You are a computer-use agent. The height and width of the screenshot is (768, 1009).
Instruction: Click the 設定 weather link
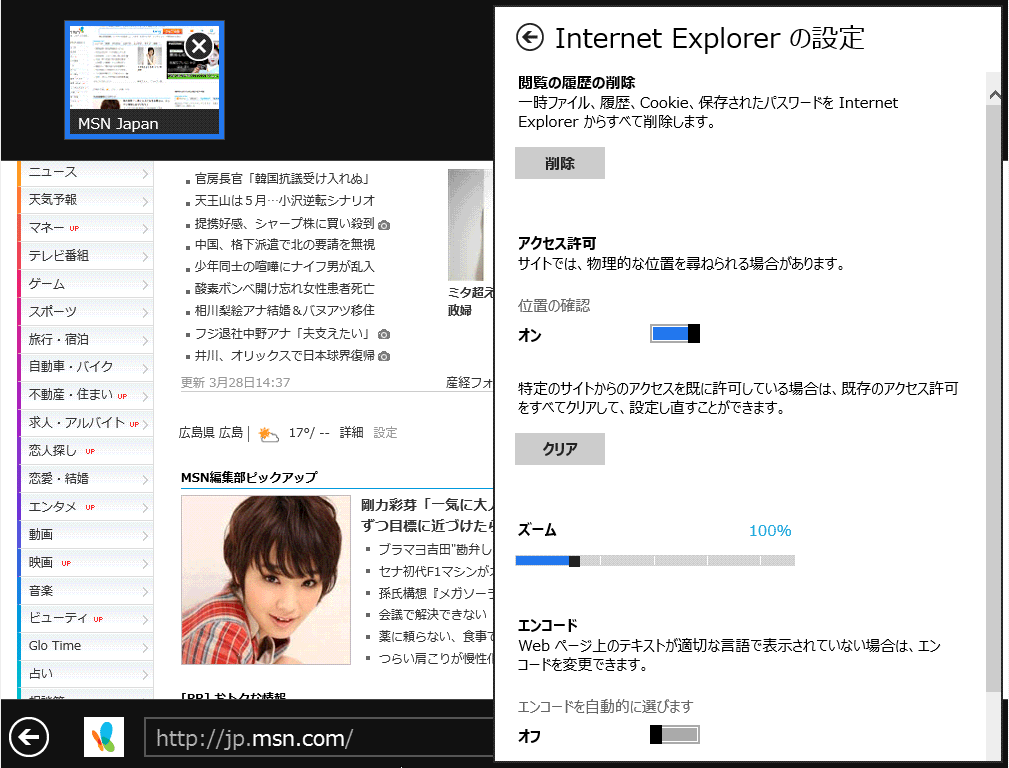pos(385,433)
